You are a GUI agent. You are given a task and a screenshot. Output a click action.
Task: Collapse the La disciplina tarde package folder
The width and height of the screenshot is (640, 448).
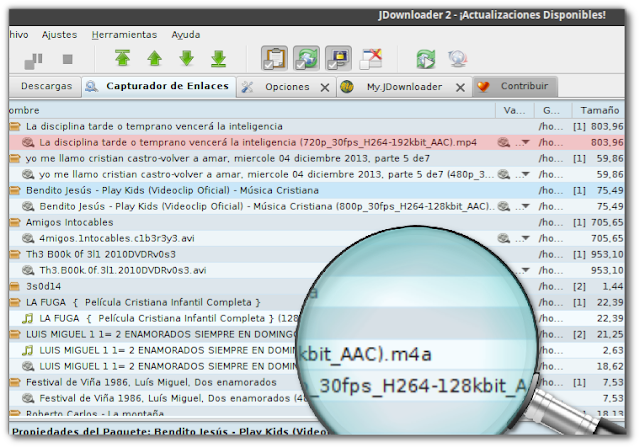point(15,126)
